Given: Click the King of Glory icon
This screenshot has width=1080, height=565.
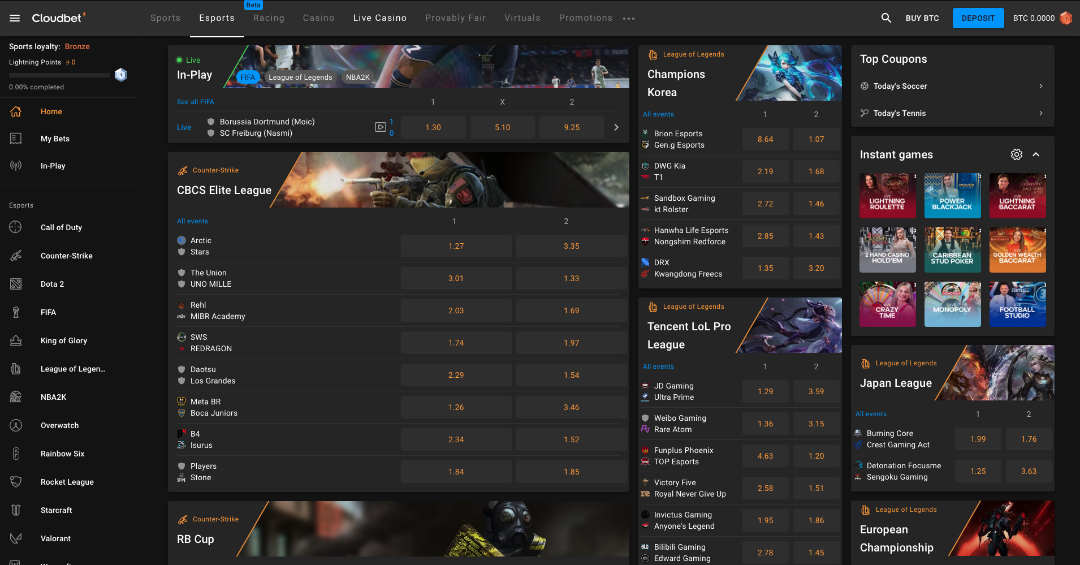Looking at the screenshot, I should click(16, 340).
